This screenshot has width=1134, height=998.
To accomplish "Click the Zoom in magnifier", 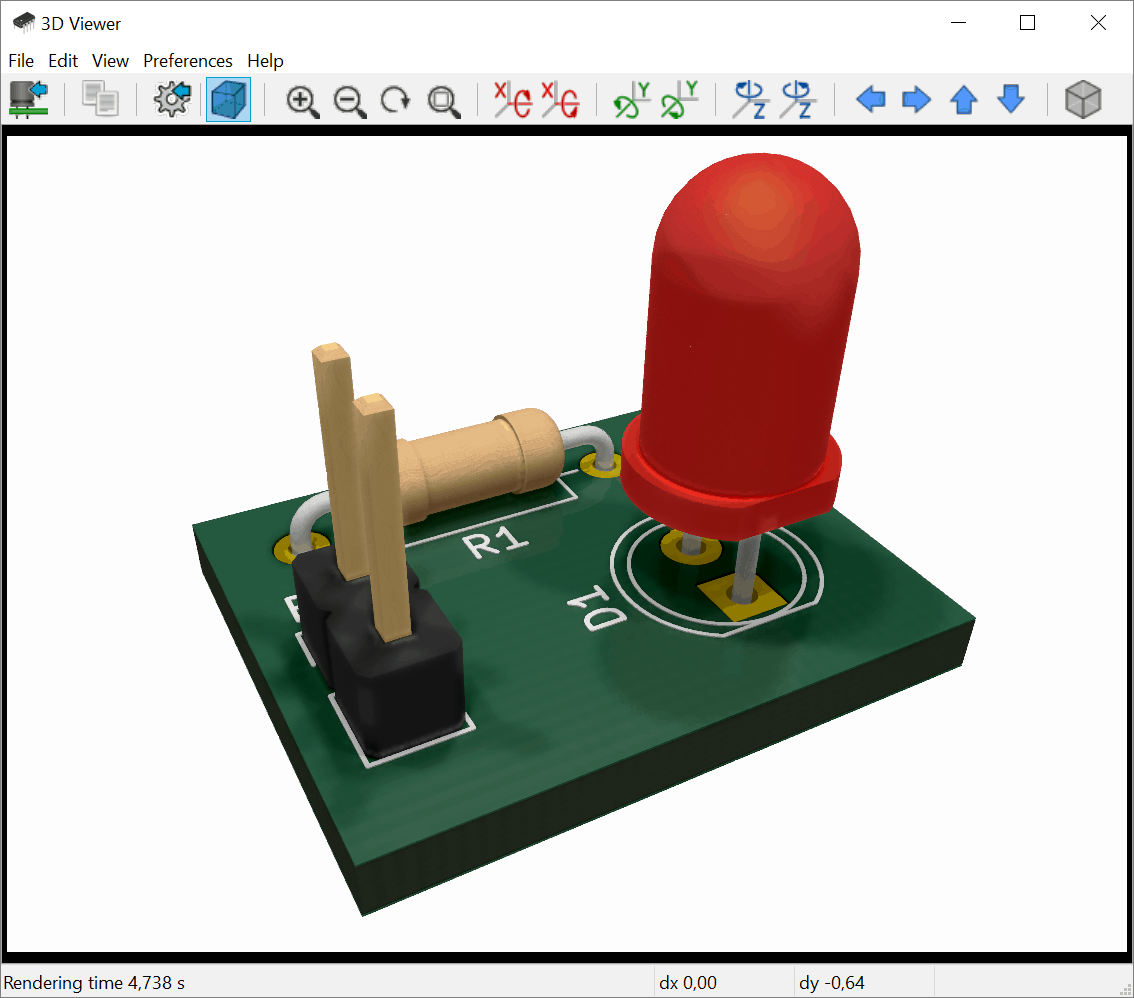I will tap(302, 100).
